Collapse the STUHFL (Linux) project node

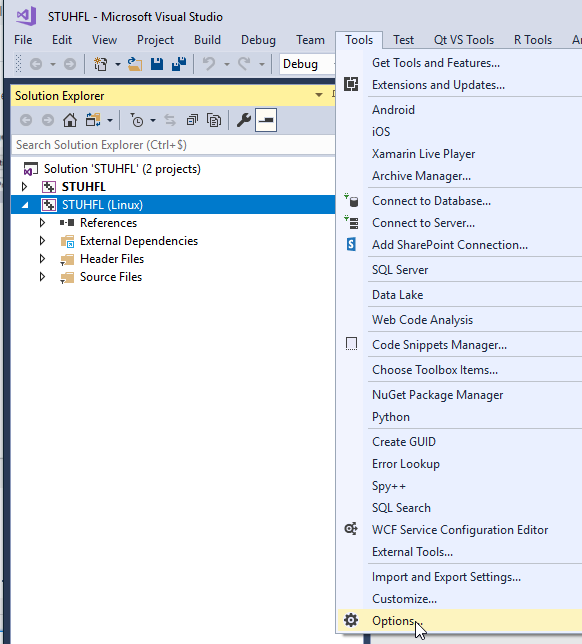(25, 205)
